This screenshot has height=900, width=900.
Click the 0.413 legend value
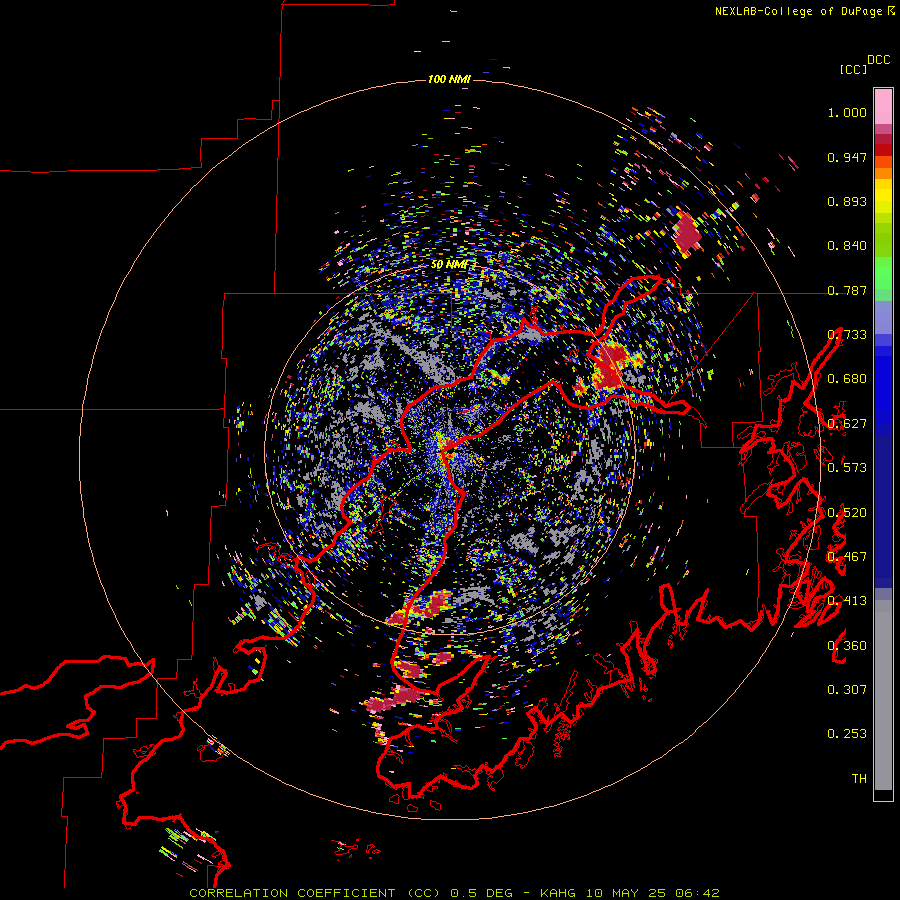847,601
